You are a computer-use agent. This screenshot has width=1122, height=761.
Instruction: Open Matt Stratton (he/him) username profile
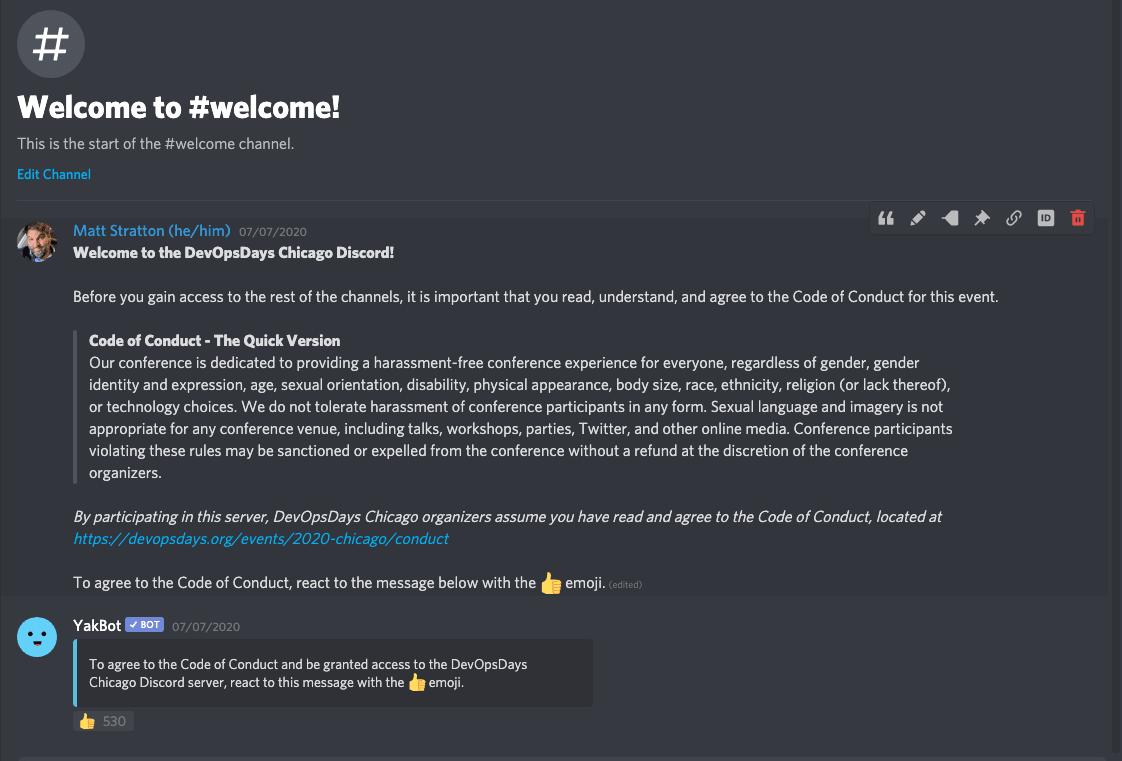coord(152,230)
